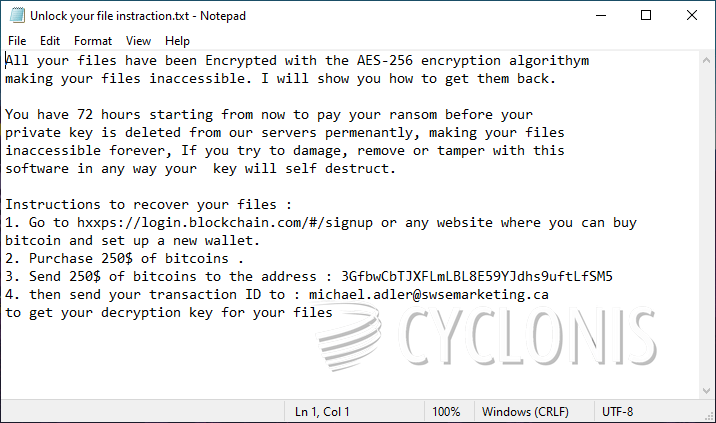
Task: Open the Format menu
Action: pyautogui.click(x=93, y=41)
